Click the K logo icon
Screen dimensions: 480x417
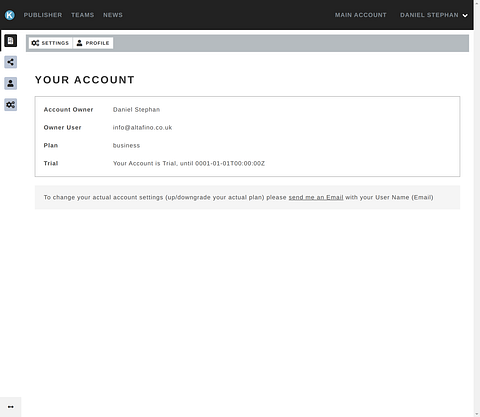point(10,15)
